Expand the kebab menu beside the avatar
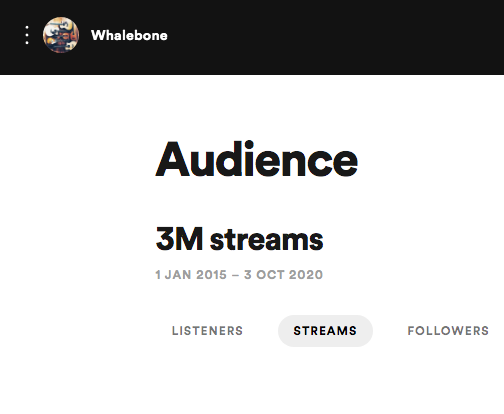Screen dimensions: 504x414 pos(27,35)
